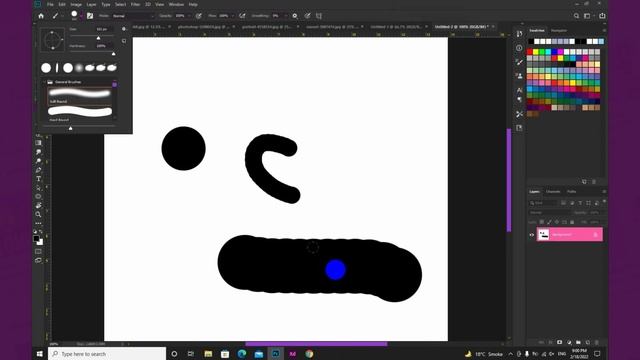Open smoothing options gear icon

pyautogui.click(x=295, y=16)
